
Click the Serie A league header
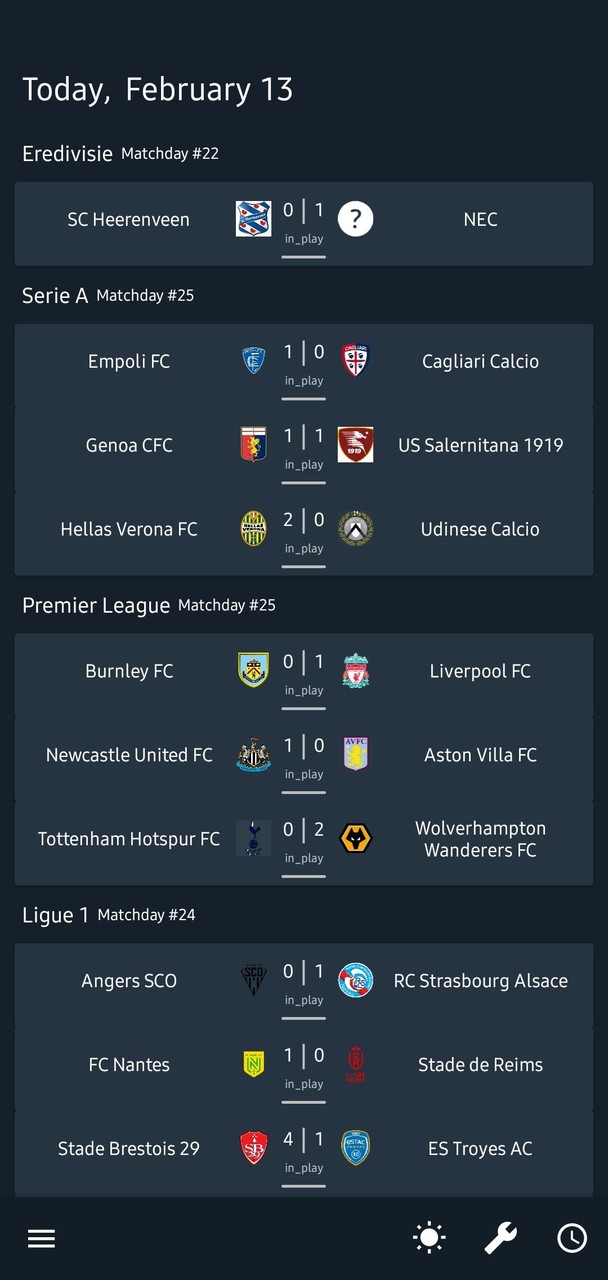click(x=55, y=295)
